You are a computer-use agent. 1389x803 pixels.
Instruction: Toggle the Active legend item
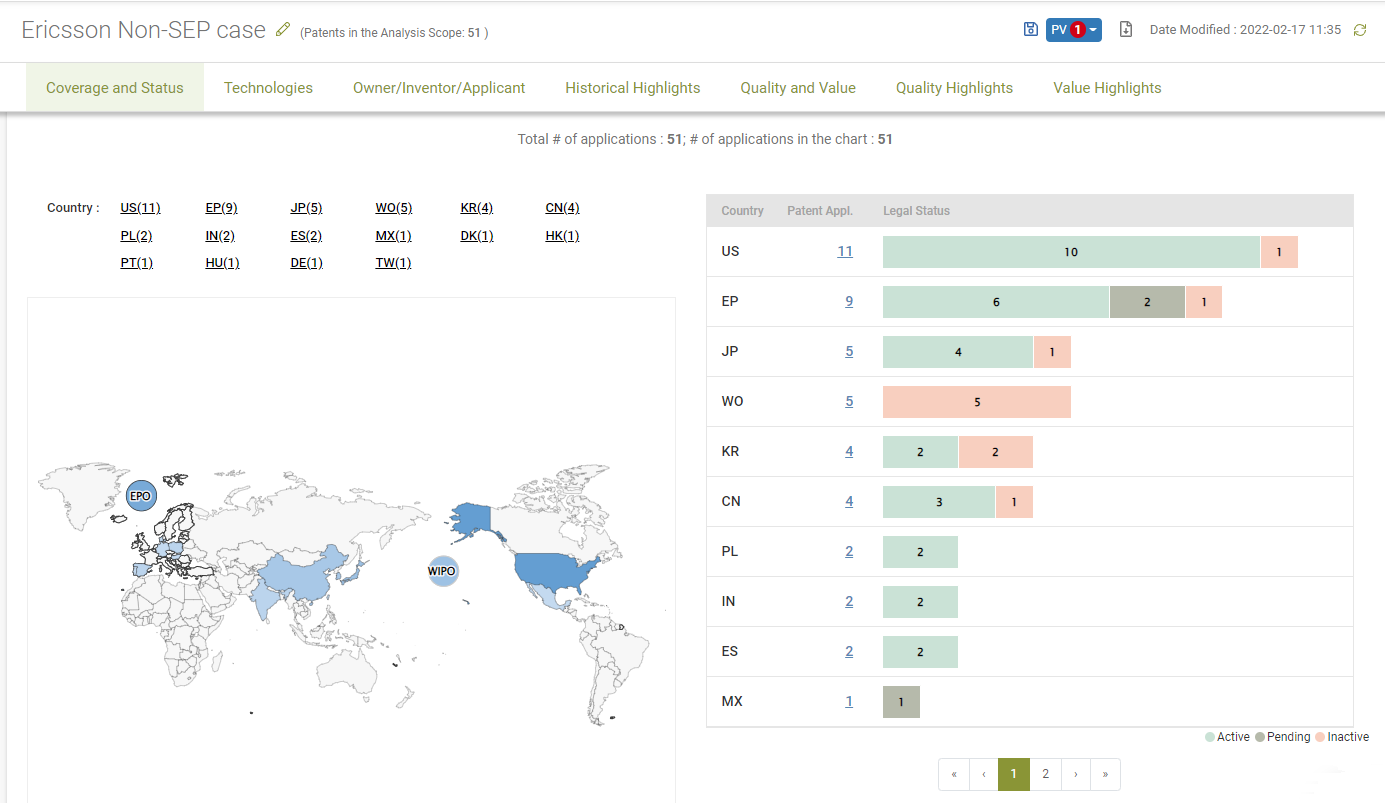click(1228, 737)
